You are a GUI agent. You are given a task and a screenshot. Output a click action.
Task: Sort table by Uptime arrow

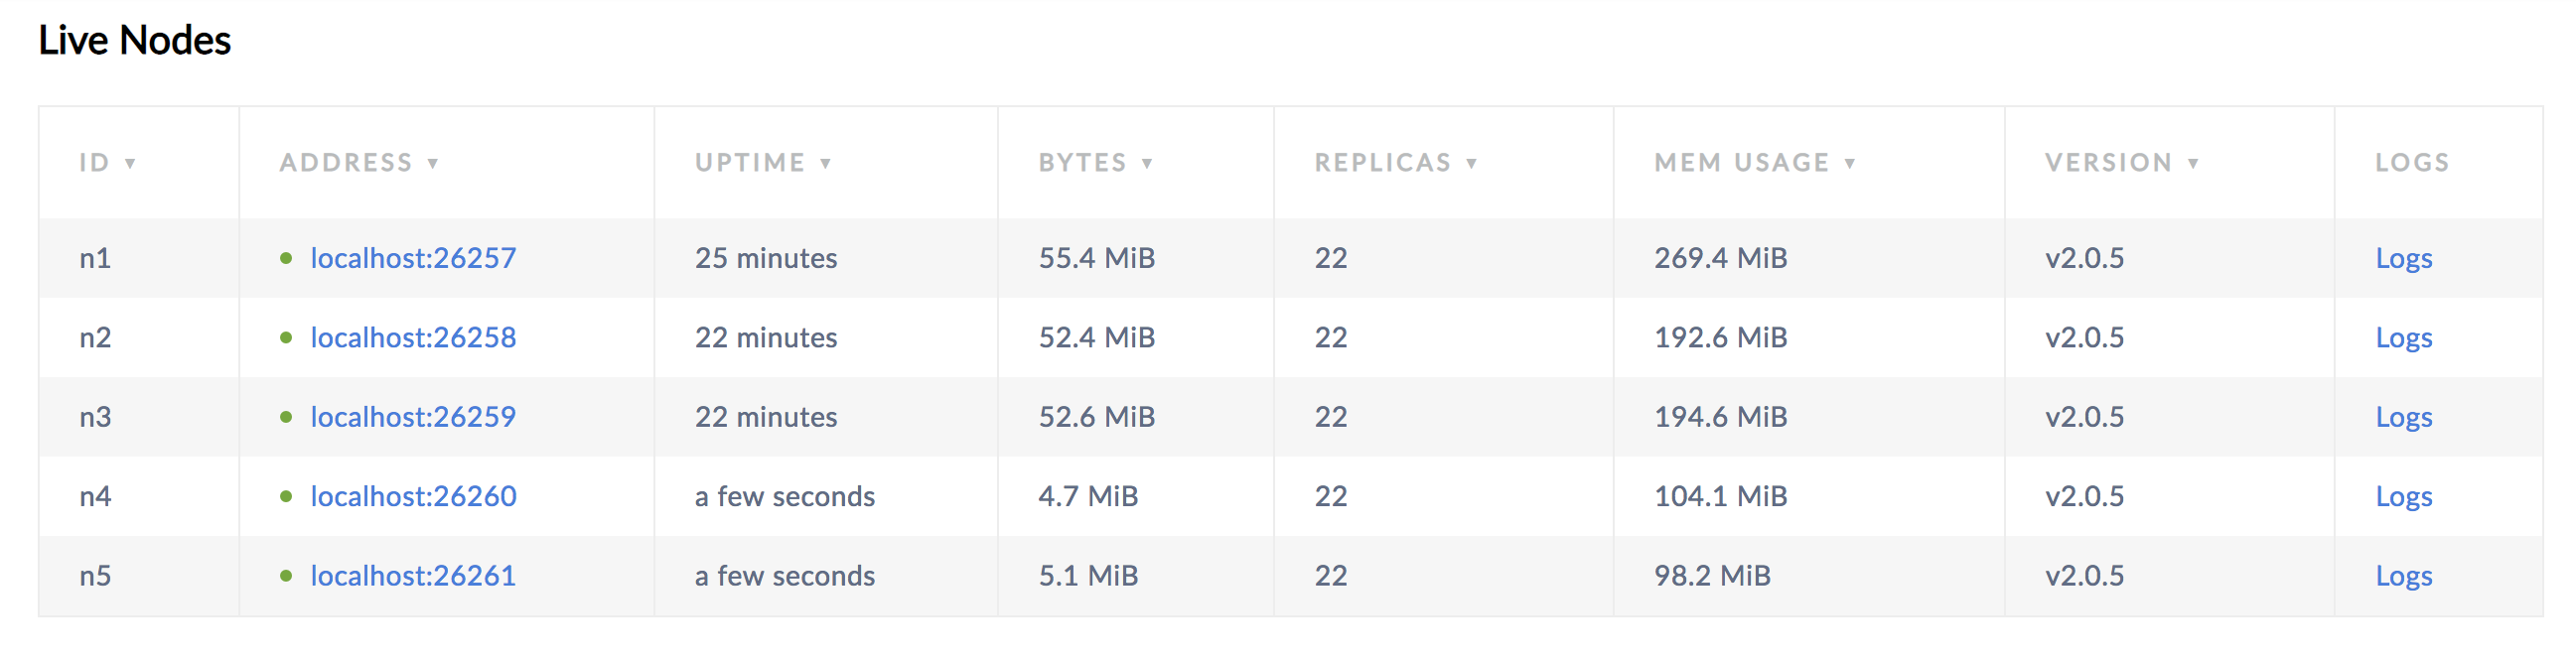tap(826, 164)
